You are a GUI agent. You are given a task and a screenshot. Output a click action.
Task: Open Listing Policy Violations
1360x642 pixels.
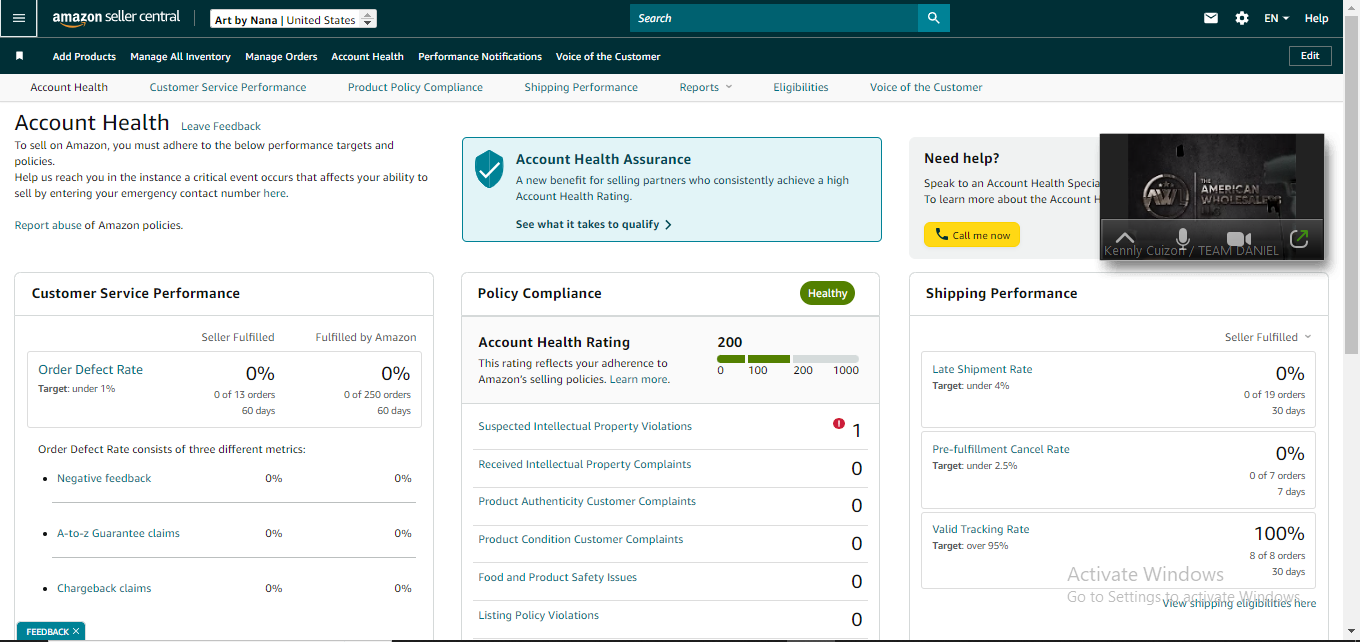click(539, 615)
